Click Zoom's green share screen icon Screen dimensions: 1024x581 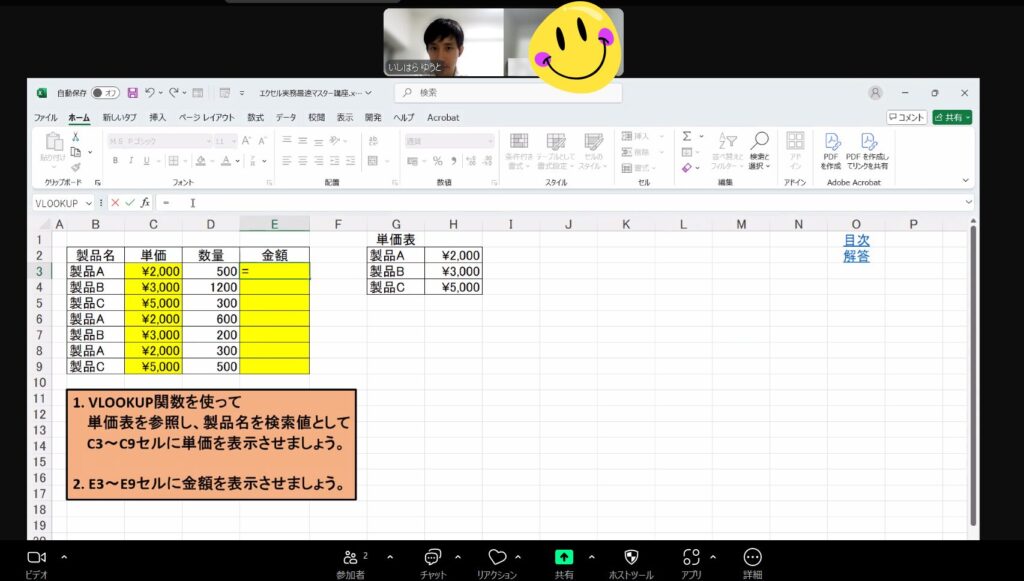[564, 557]
